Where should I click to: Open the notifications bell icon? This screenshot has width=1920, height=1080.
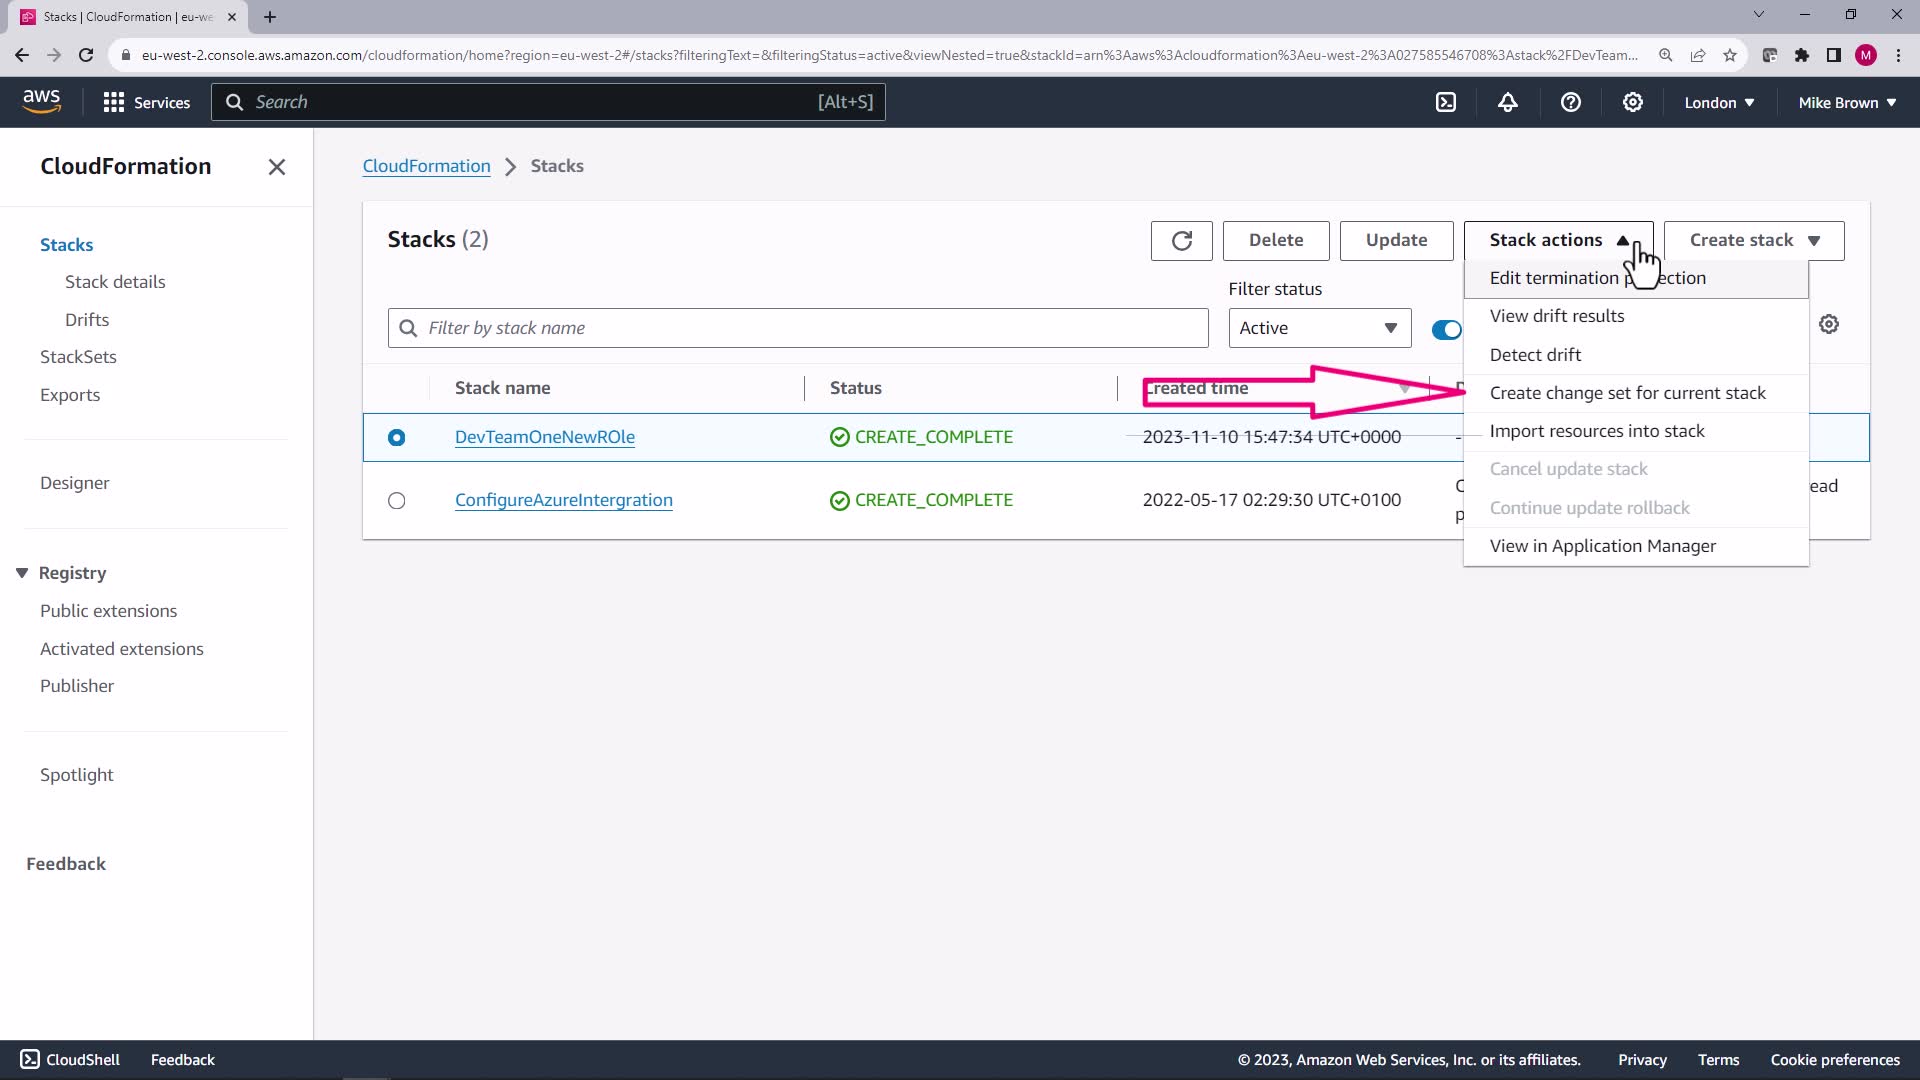pos(1508,102)
